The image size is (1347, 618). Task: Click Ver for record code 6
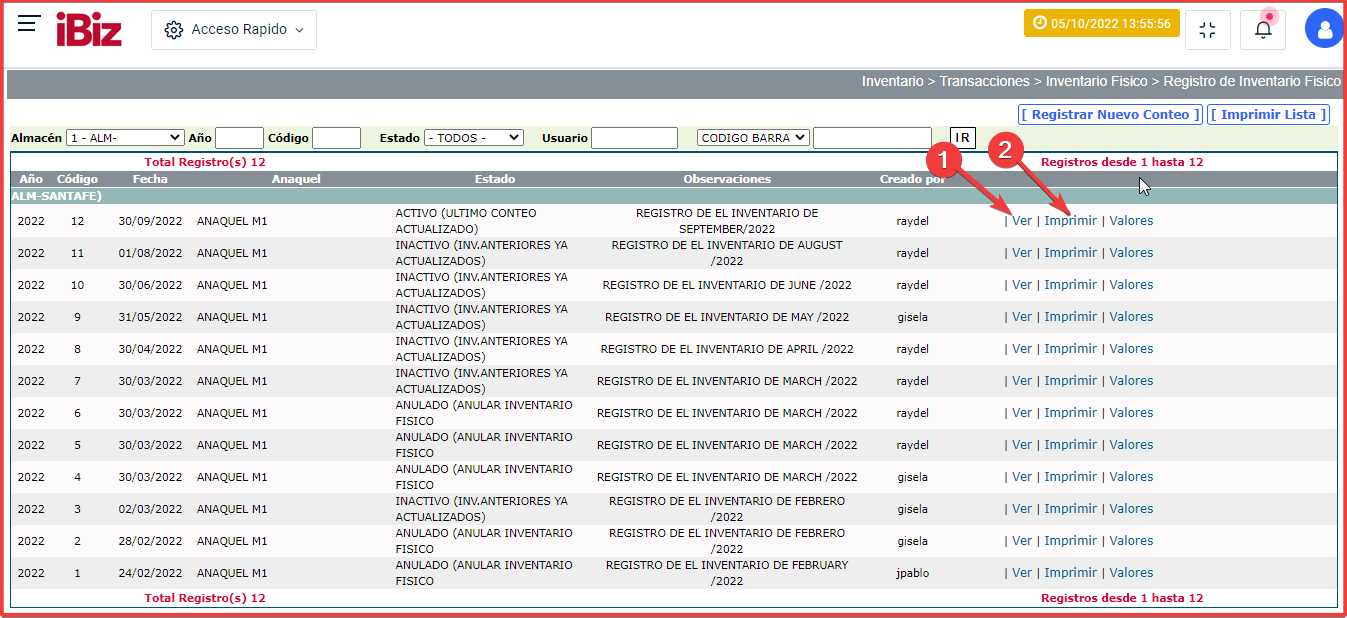[x=1021, y=413]
